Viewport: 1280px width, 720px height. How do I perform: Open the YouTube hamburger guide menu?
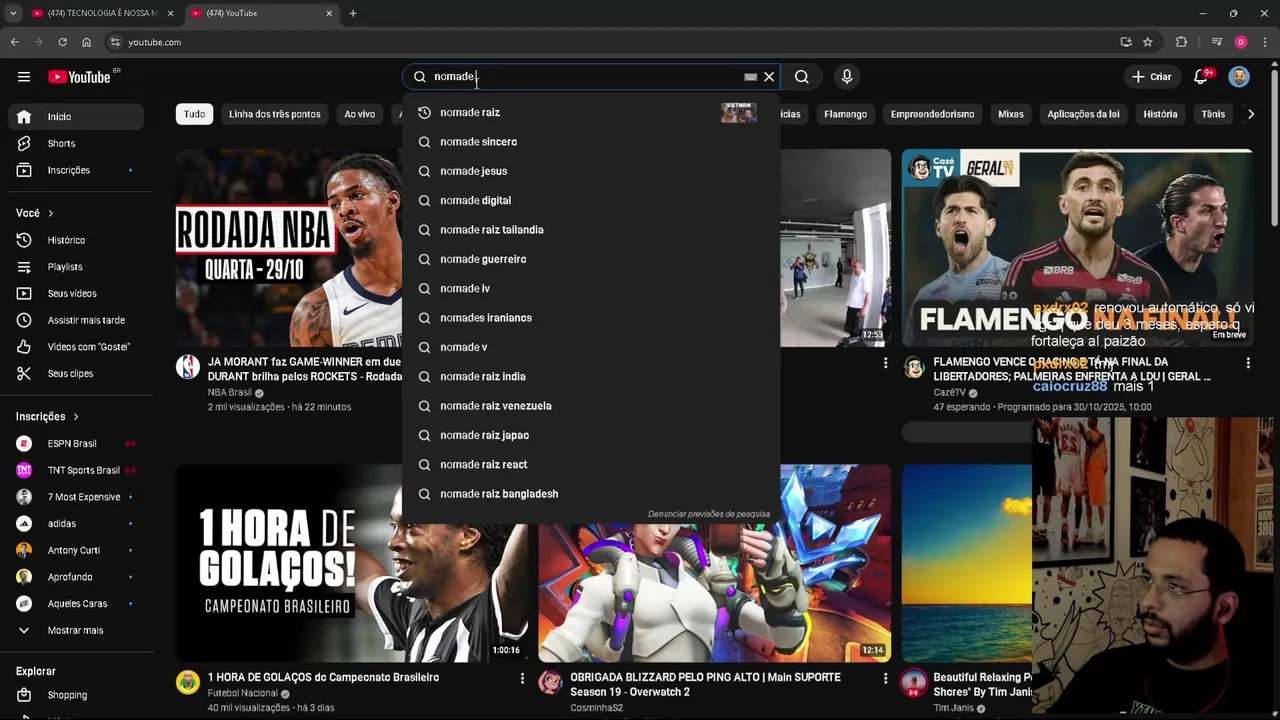coord(24,77)
